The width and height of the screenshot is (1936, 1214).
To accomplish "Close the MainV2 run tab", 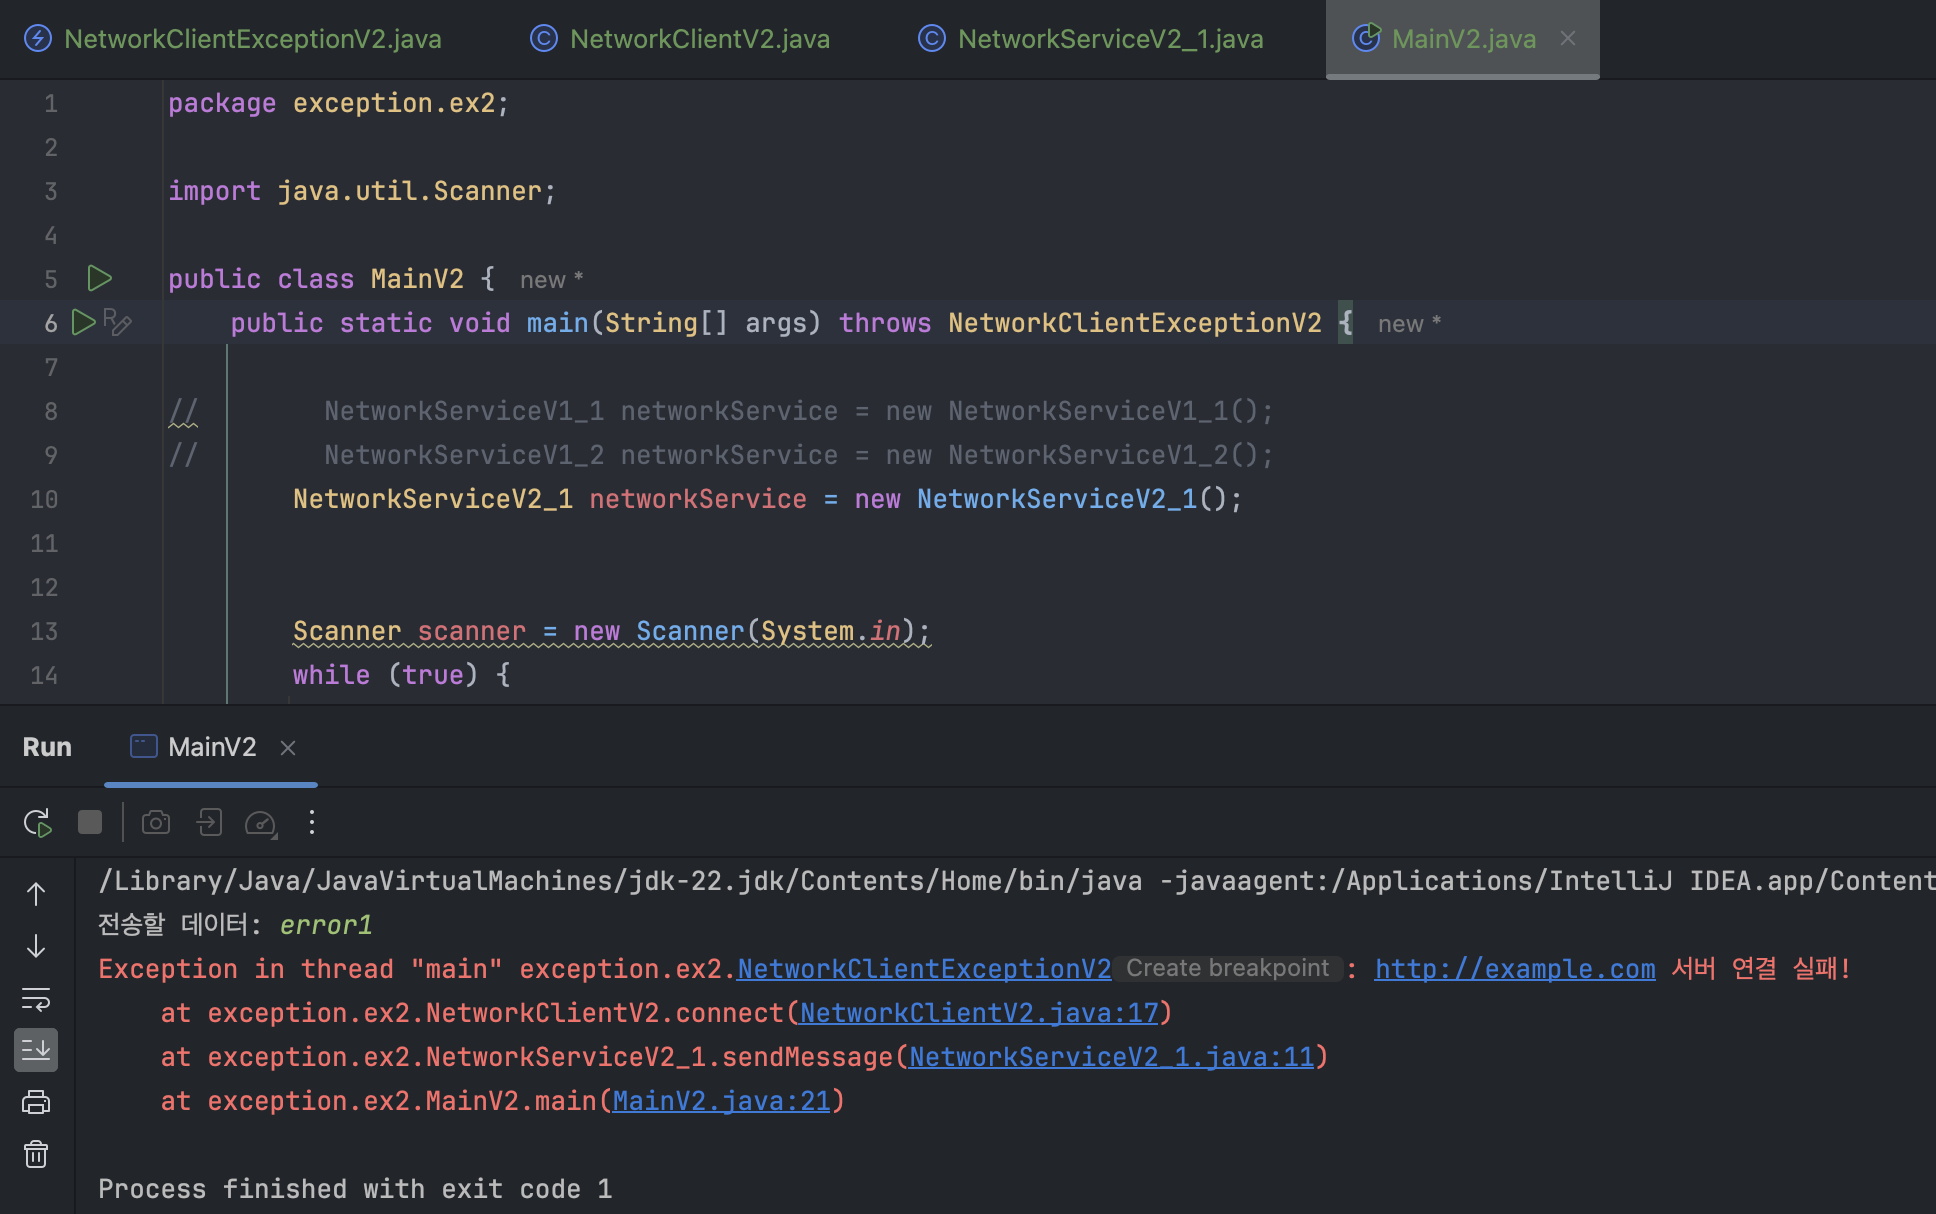I will coord(288,748).
